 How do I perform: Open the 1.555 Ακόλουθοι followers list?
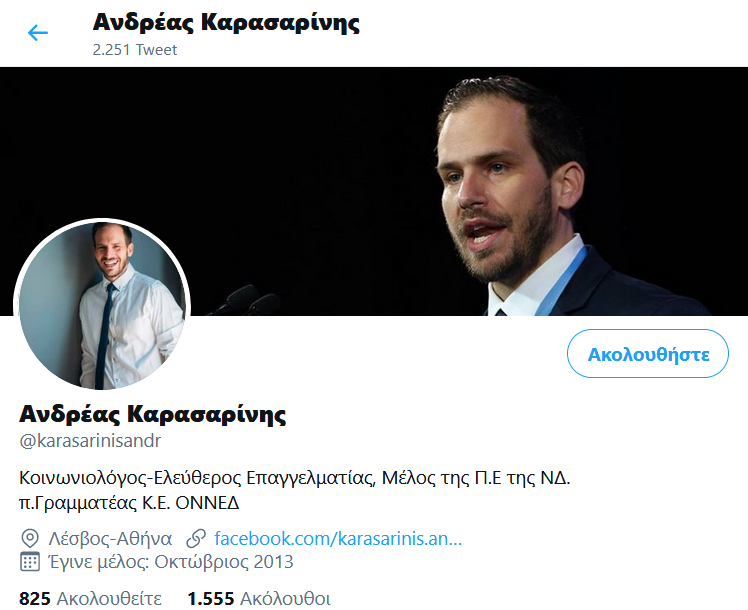click(x=259, y=599)
